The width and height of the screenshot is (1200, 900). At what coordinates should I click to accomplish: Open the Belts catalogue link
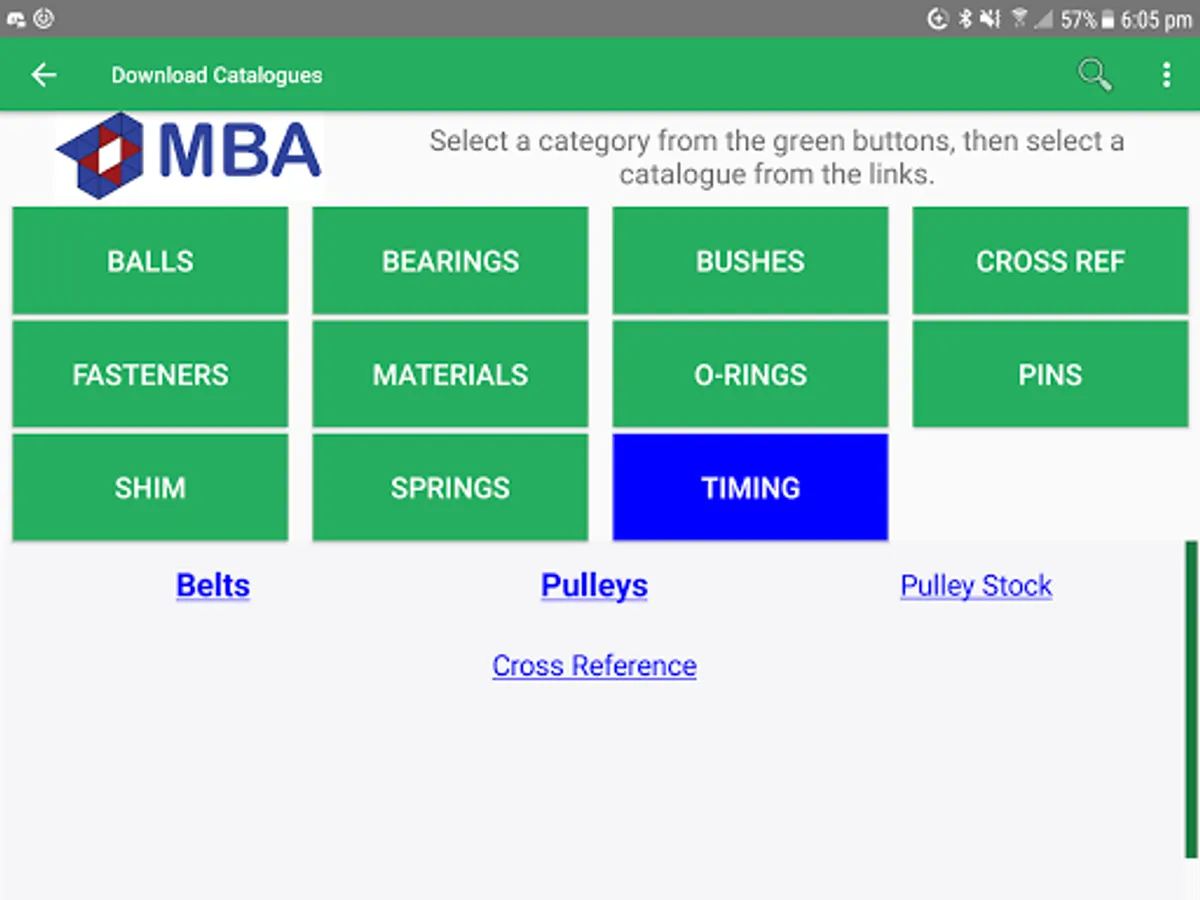coord(213,585)
